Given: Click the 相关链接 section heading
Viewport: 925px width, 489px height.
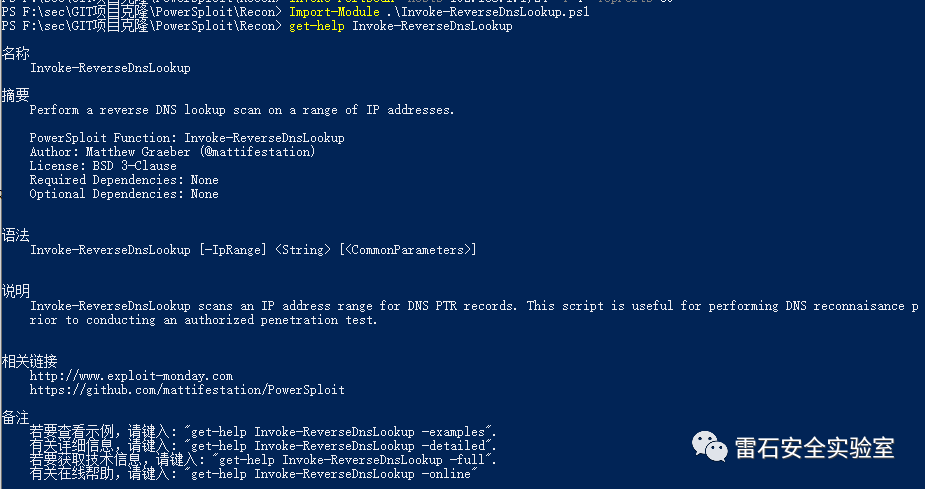Looking at the screenshot, I should tap(30, 361).
